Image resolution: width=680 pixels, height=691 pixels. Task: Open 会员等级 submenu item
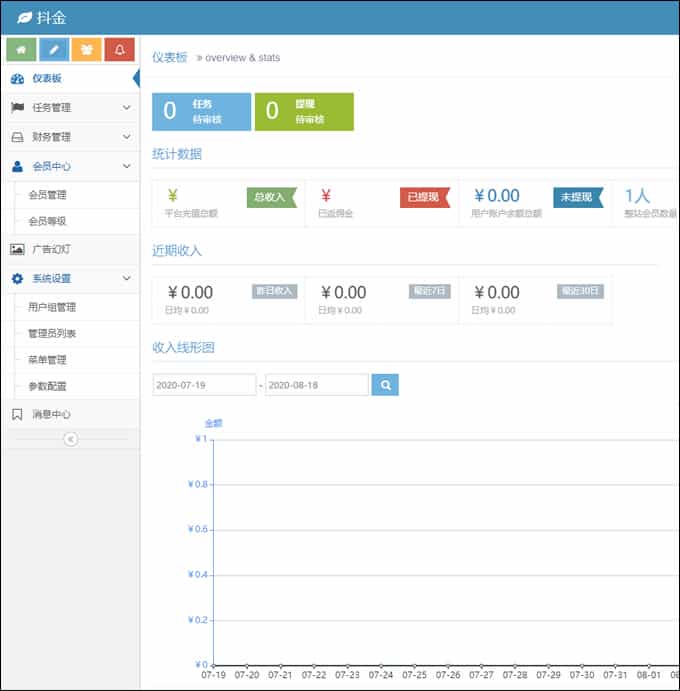click(x=47, y=221)
